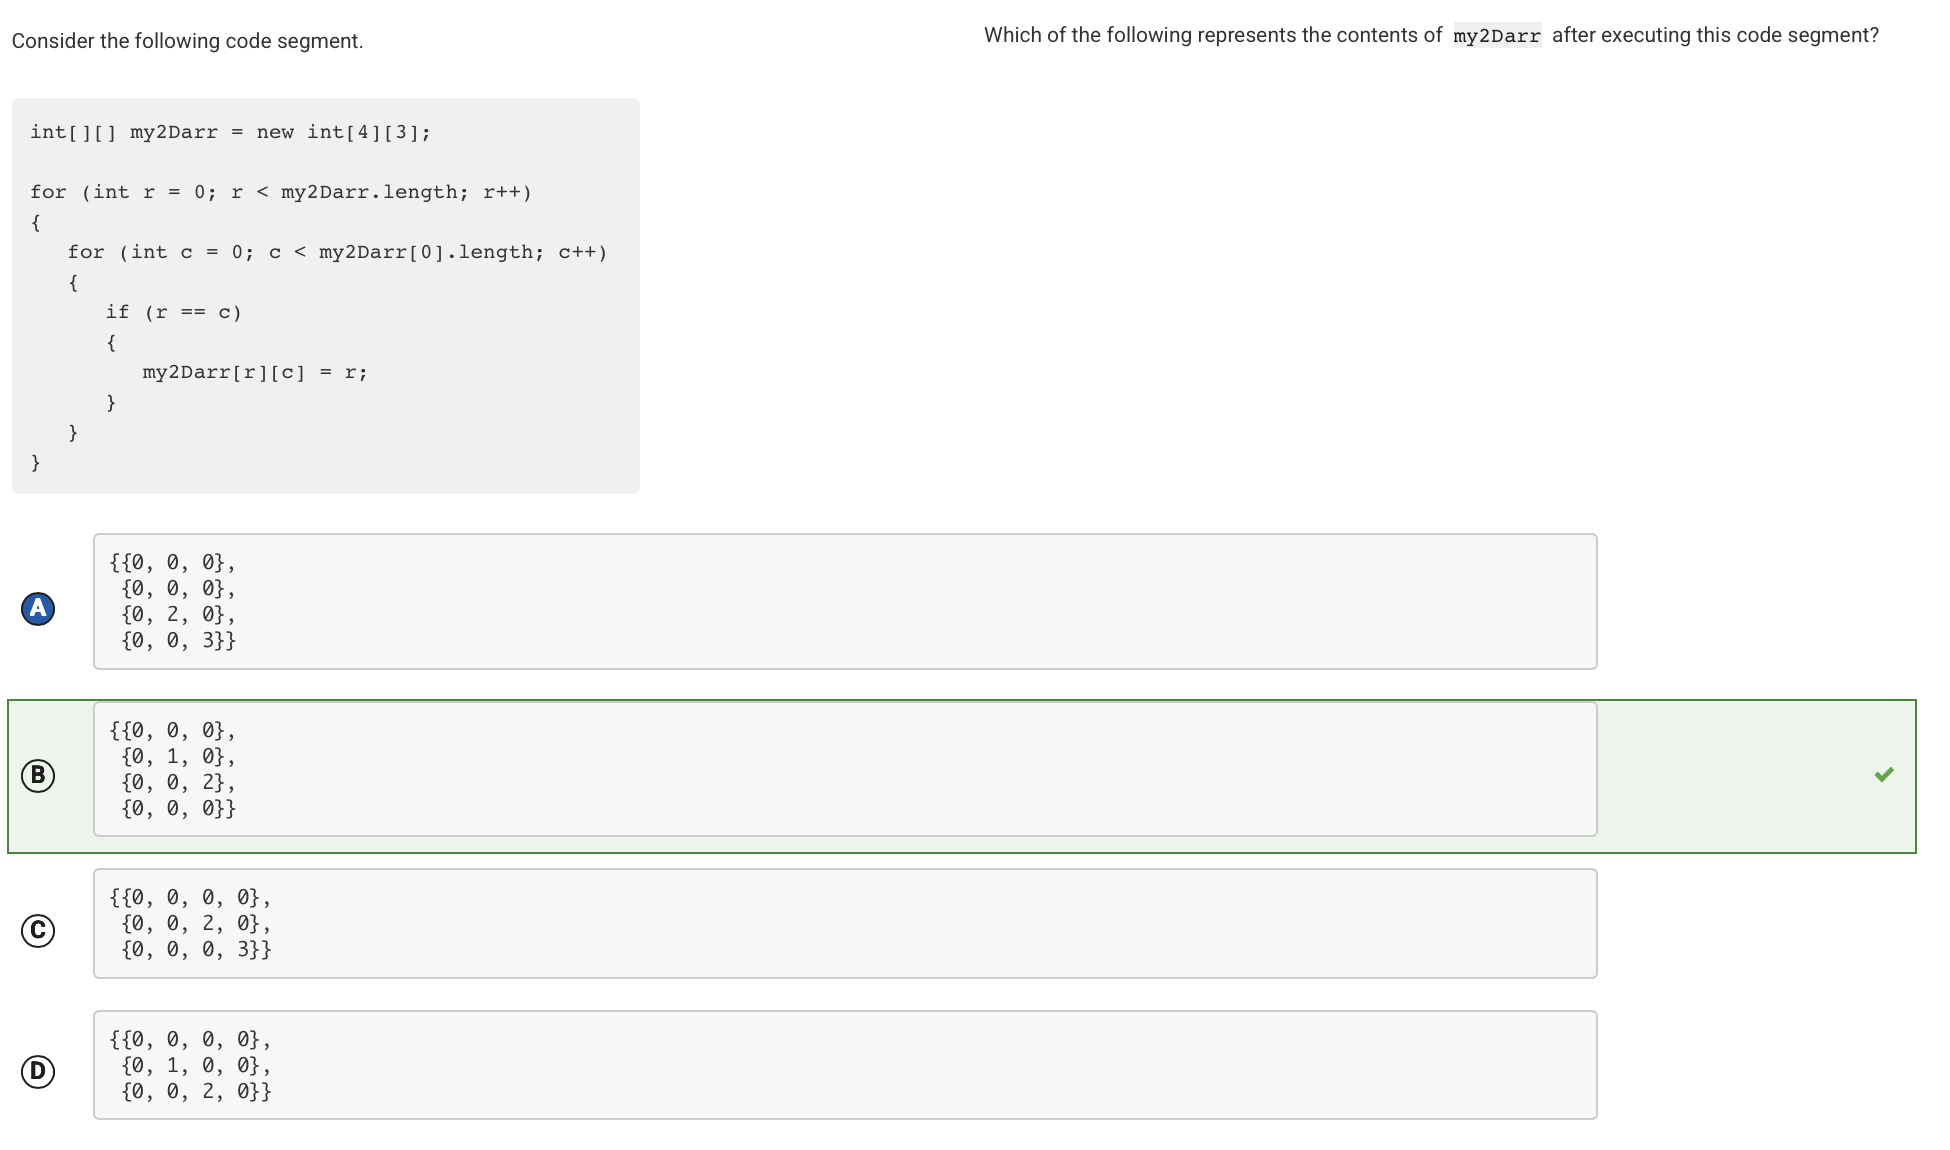Select answer choice B badge

point(37,775)
